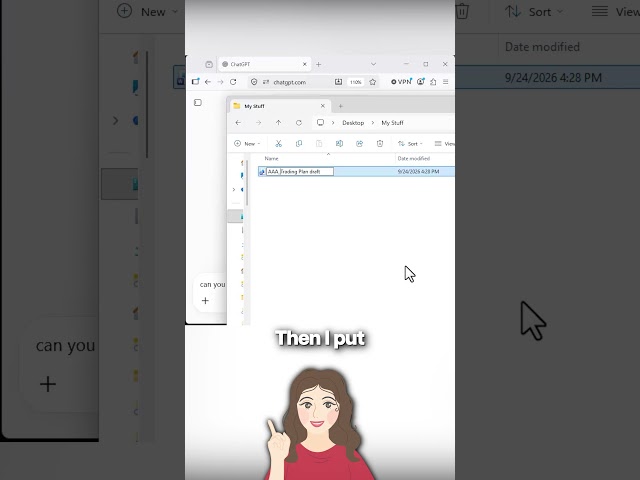Open the browser account profile icon

coord(421,82)
